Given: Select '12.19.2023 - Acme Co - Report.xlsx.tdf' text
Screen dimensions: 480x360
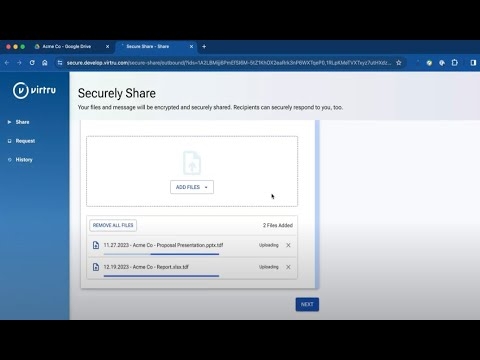Looking at the screenshot, I should pos(146,267).
